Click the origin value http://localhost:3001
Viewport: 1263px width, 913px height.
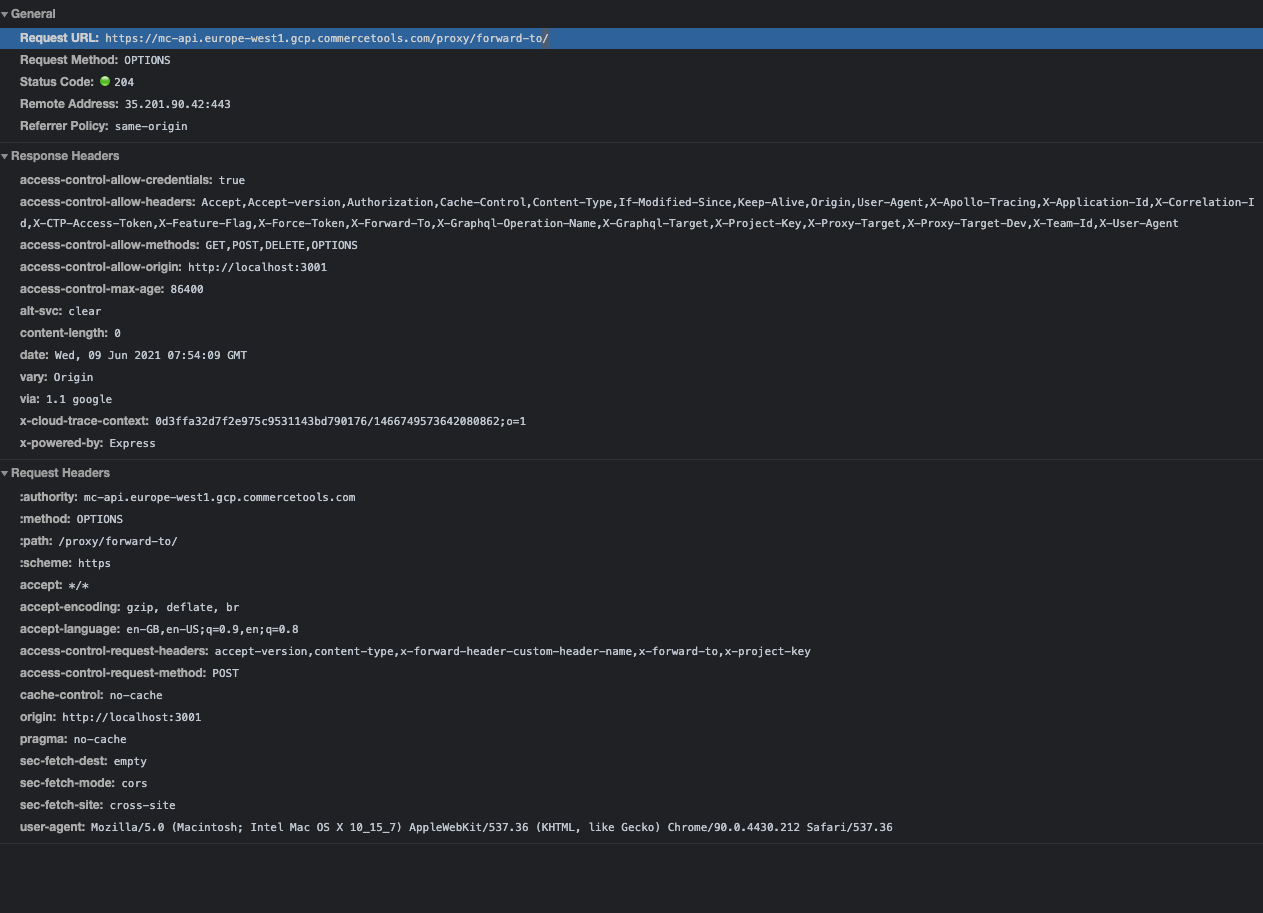131,717
